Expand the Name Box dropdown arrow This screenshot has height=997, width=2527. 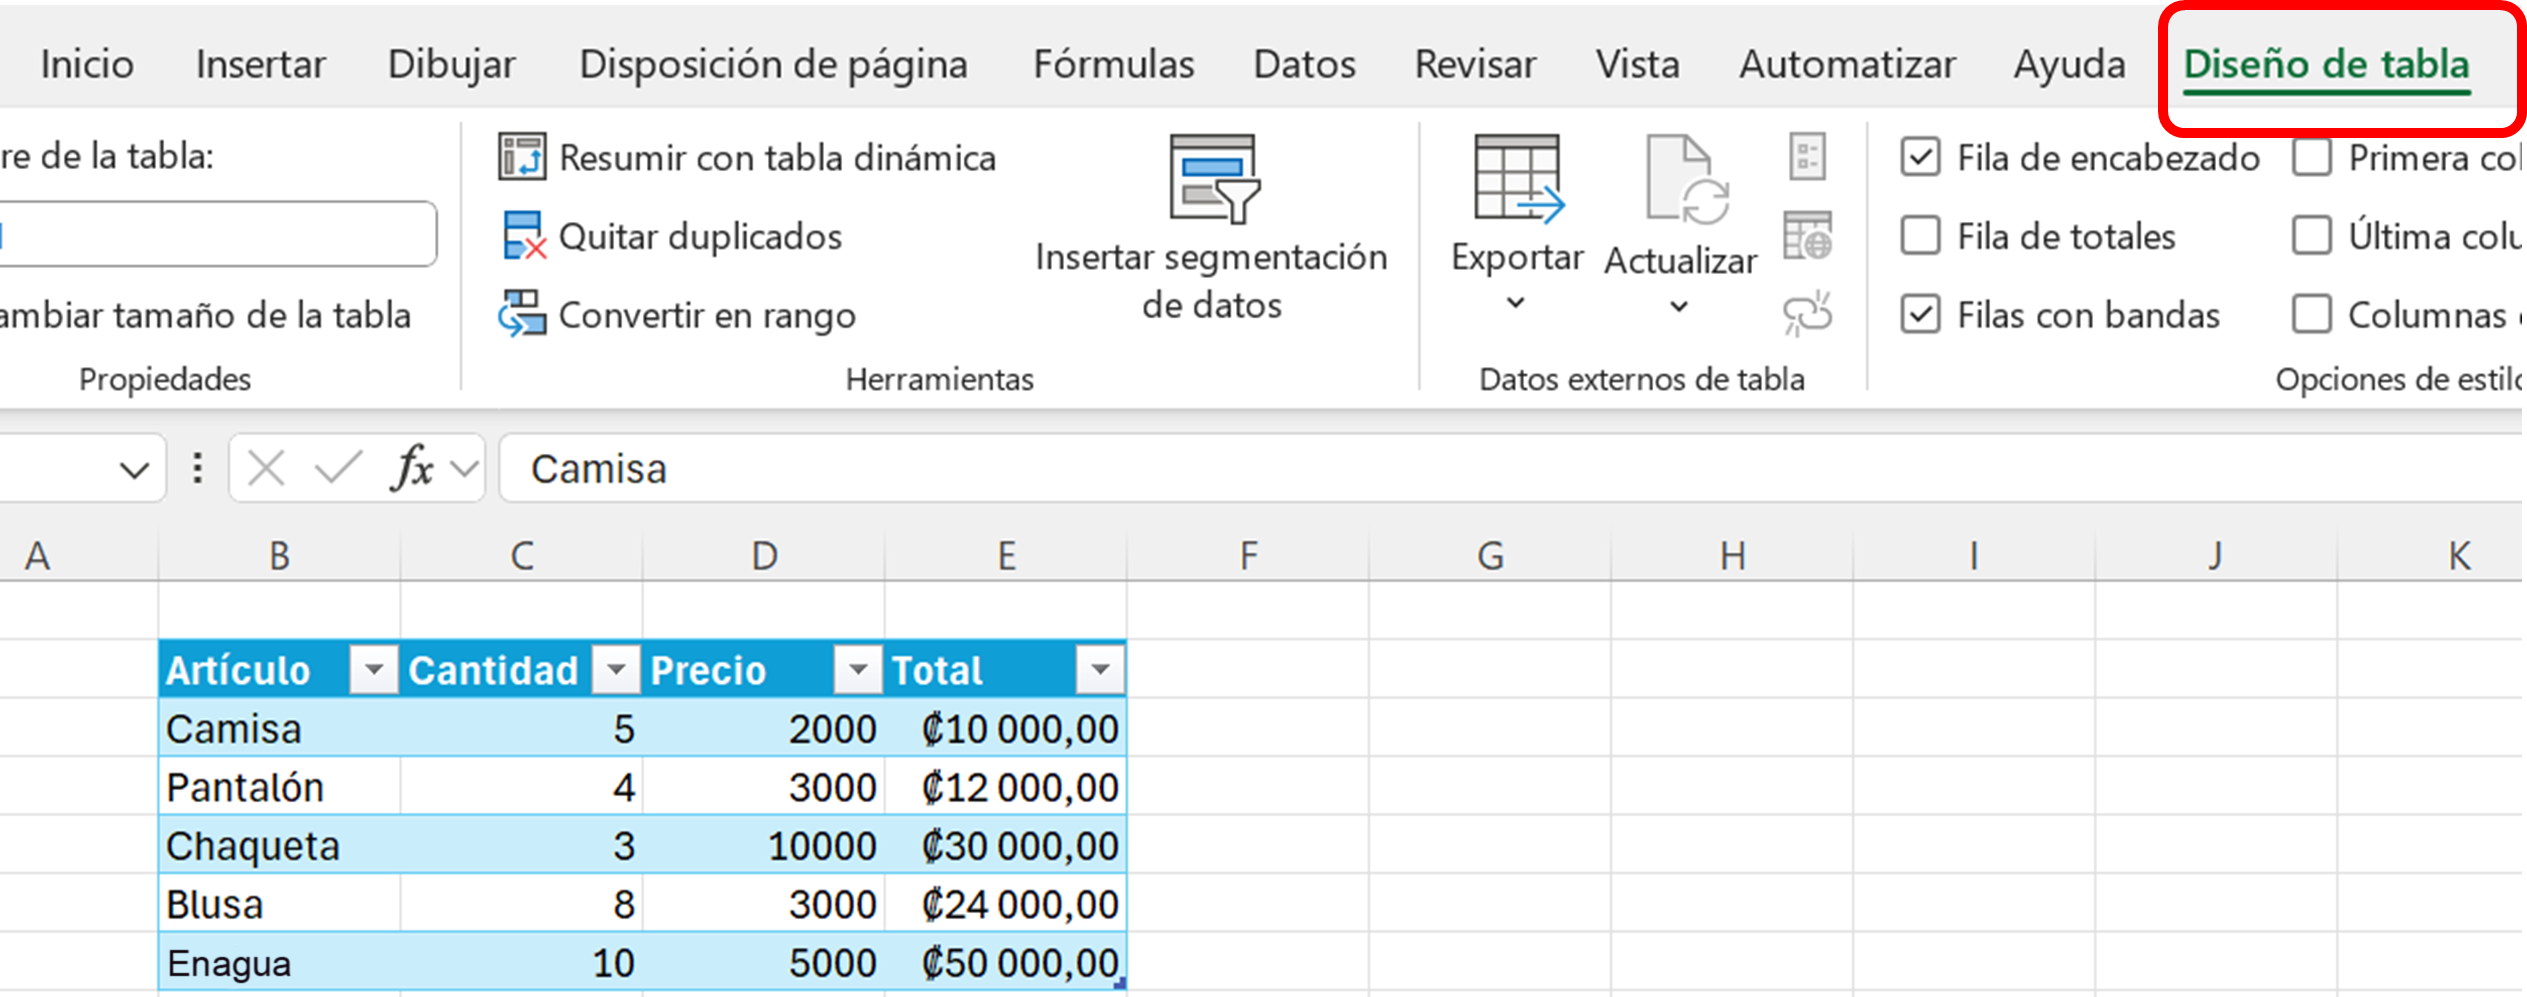coord(134,469)
